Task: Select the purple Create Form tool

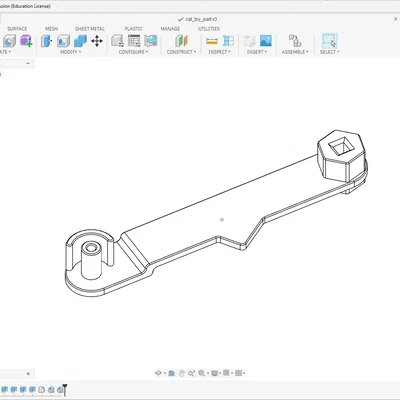Action: click(x=26, y=41)
